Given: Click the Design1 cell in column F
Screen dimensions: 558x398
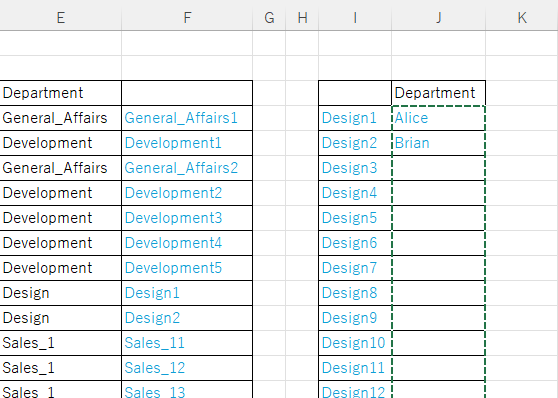Looking at the screenshot, I should pos(187,293).
